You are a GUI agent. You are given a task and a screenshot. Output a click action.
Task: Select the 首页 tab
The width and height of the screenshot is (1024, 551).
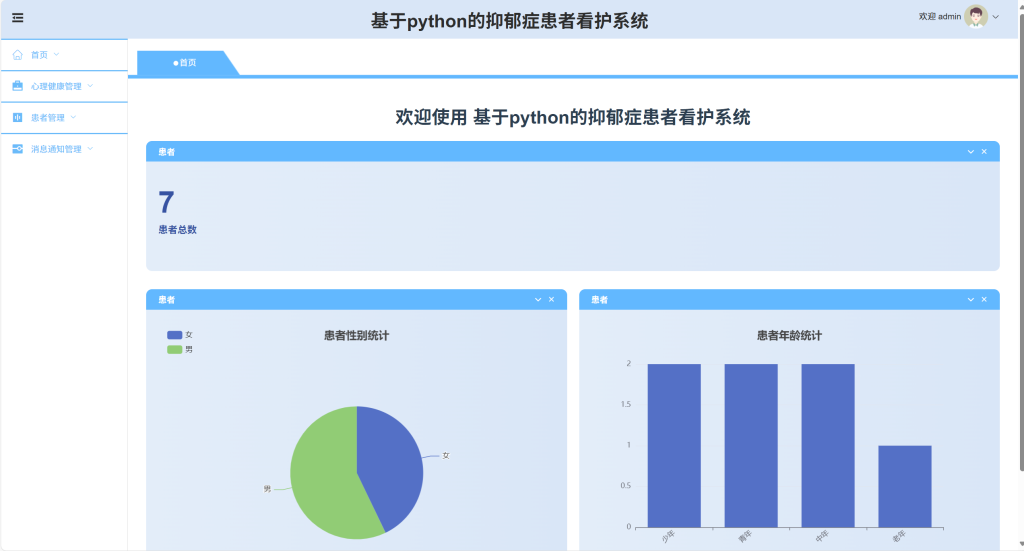(x=185, y=63)
